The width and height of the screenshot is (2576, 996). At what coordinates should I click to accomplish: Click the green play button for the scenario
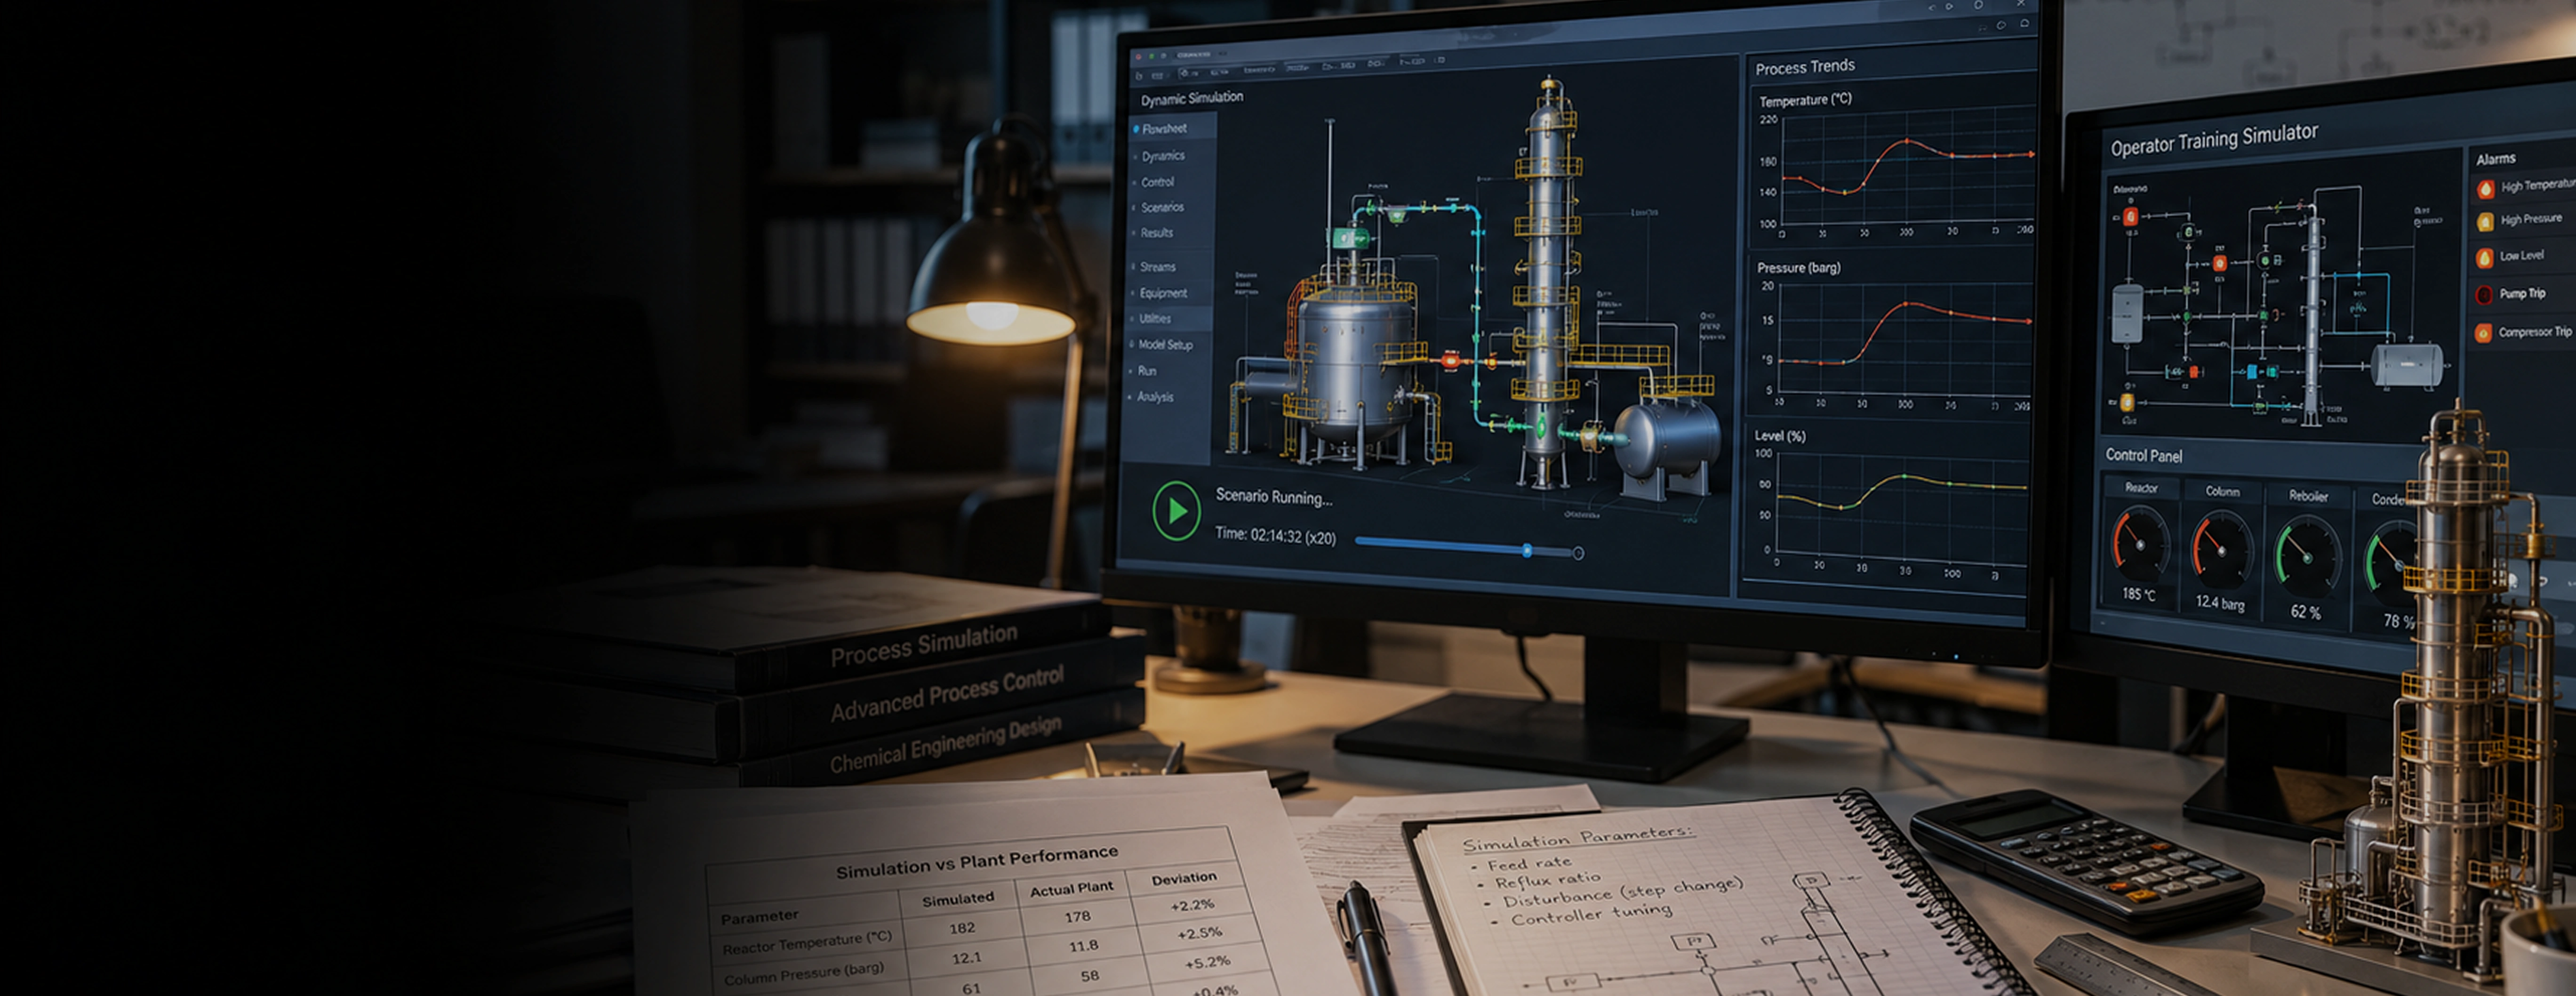click(1176, 511)
